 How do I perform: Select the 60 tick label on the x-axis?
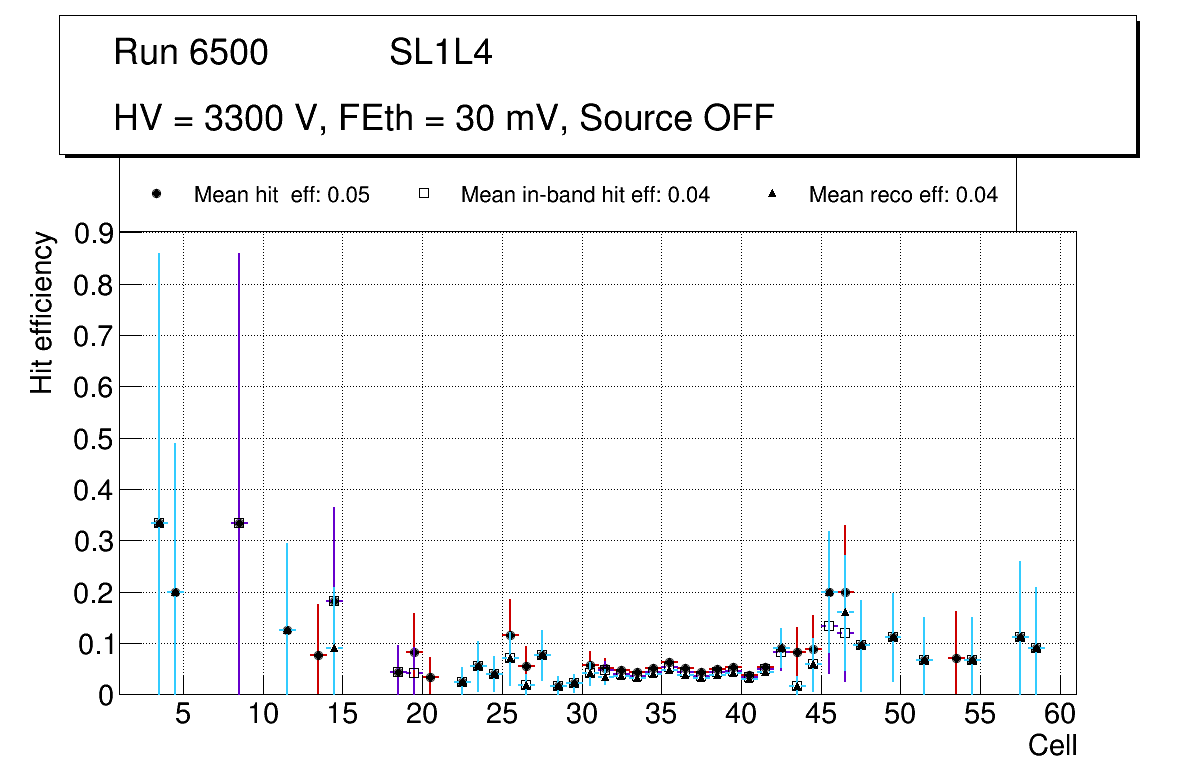point(1060,714)
